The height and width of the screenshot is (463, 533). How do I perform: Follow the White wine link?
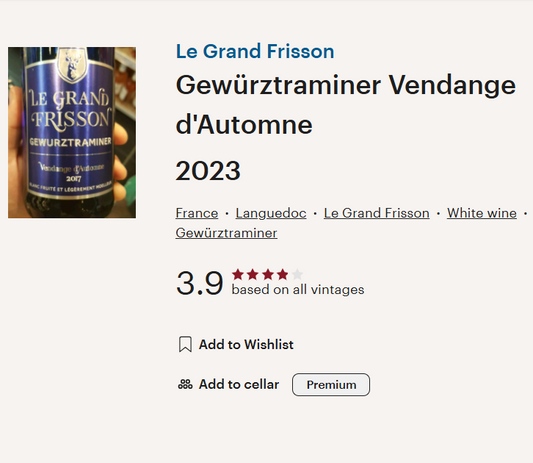click(482, 213)
